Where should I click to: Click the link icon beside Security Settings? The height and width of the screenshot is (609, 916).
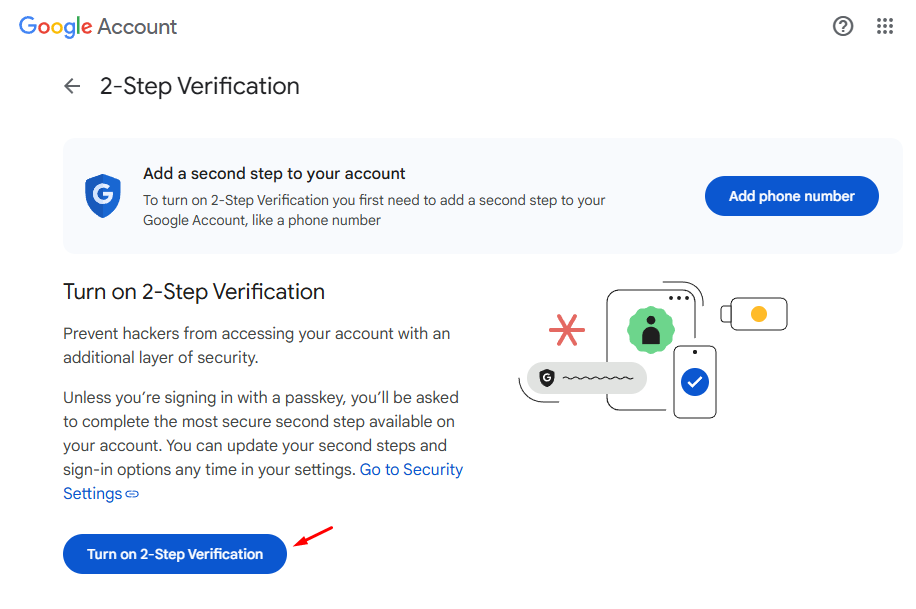tap(132, 494)
